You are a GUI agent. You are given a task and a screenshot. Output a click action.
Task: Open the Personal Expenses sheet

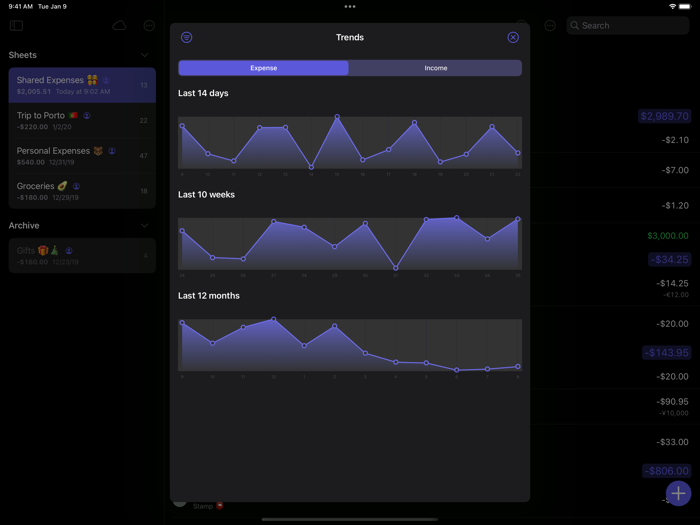tap(82, 156)
